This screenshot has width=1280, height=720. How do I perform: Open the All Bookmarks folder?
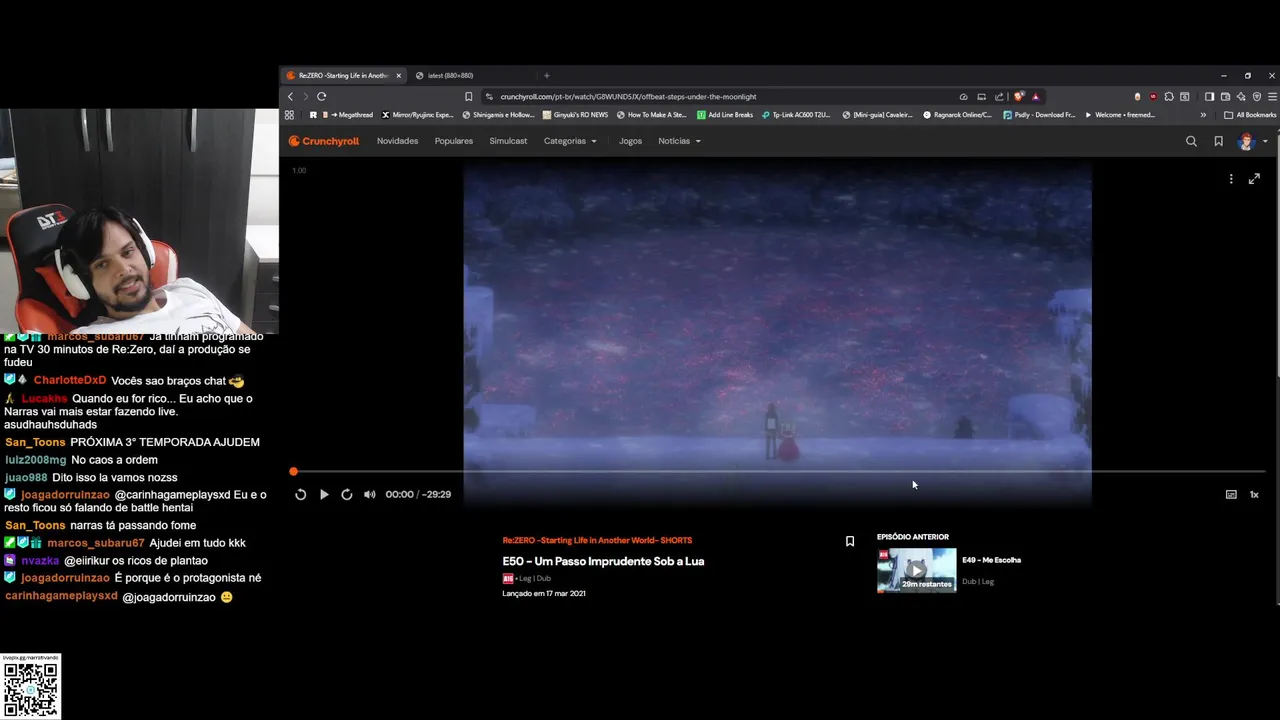point(1250,115)
